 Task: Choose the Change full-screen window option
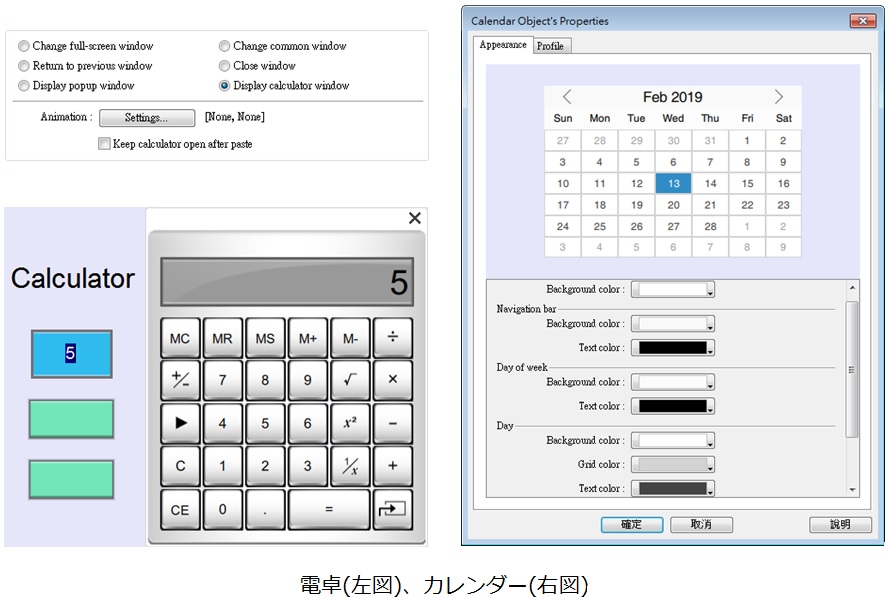coord(24,46)
